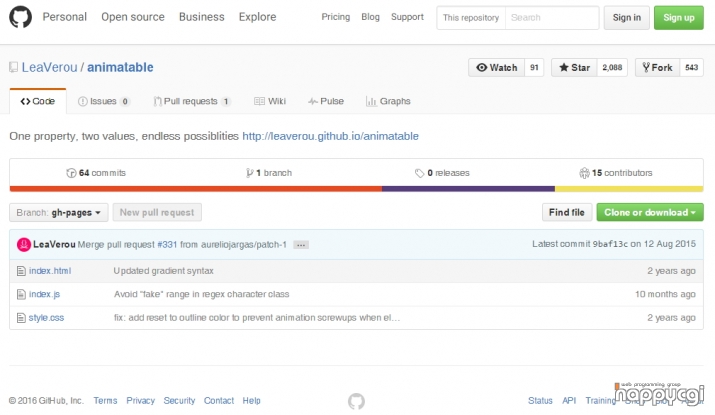
Task: Open the footer Status link
Action: [x=540, y=400]
